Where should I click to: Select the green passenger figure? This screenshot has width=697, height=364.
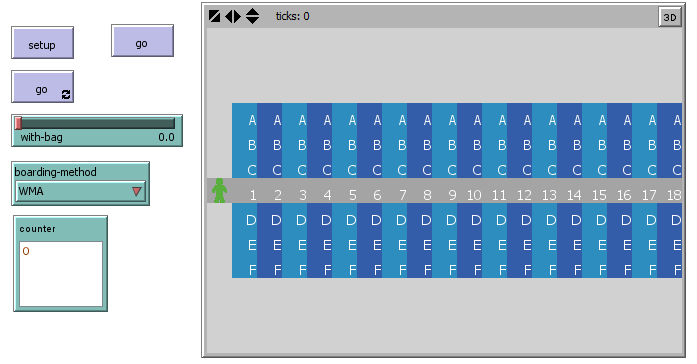pyautogui.click(x=219, y=191)
